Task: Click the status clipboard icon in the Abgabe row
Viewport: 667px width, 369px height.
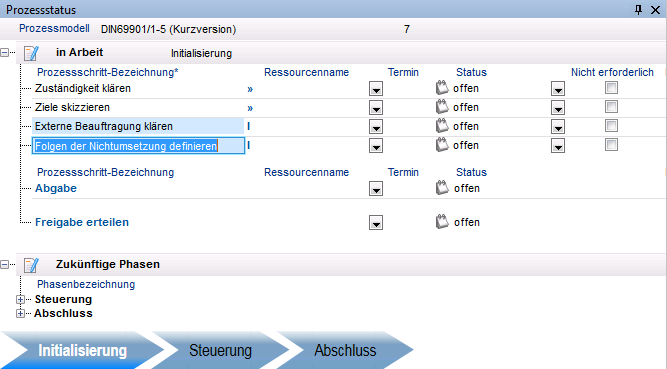Action: [x=442, y=188]
